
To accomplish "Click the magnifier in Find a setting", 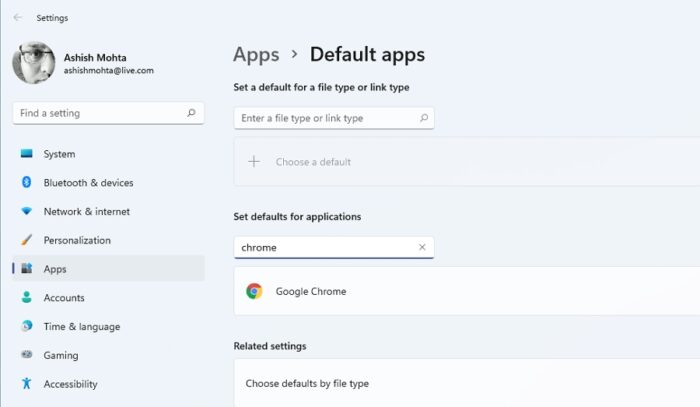I will point(191,113).
